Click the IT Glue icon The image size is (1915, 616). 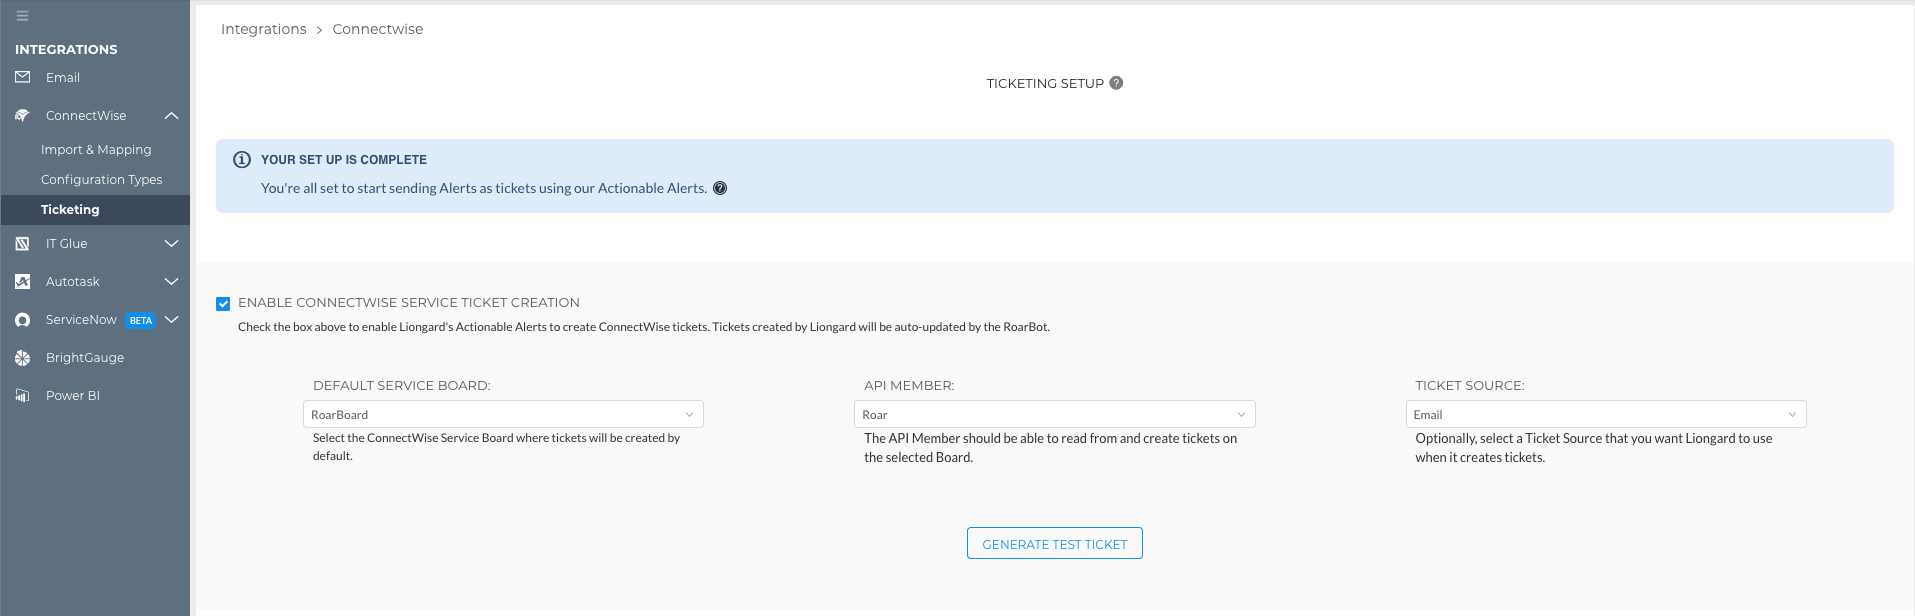[23, 243]
